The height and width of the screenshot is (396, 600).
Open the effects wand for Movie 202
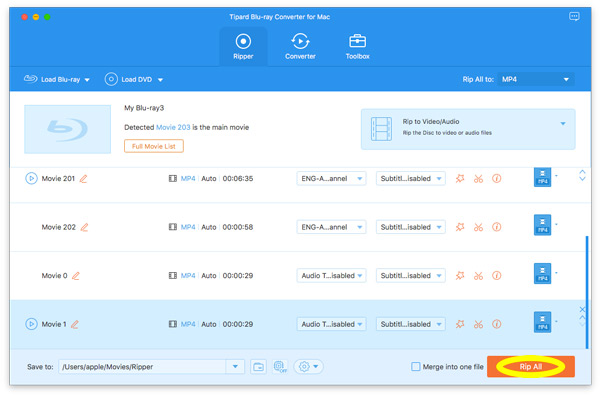[x=460, y=227]
